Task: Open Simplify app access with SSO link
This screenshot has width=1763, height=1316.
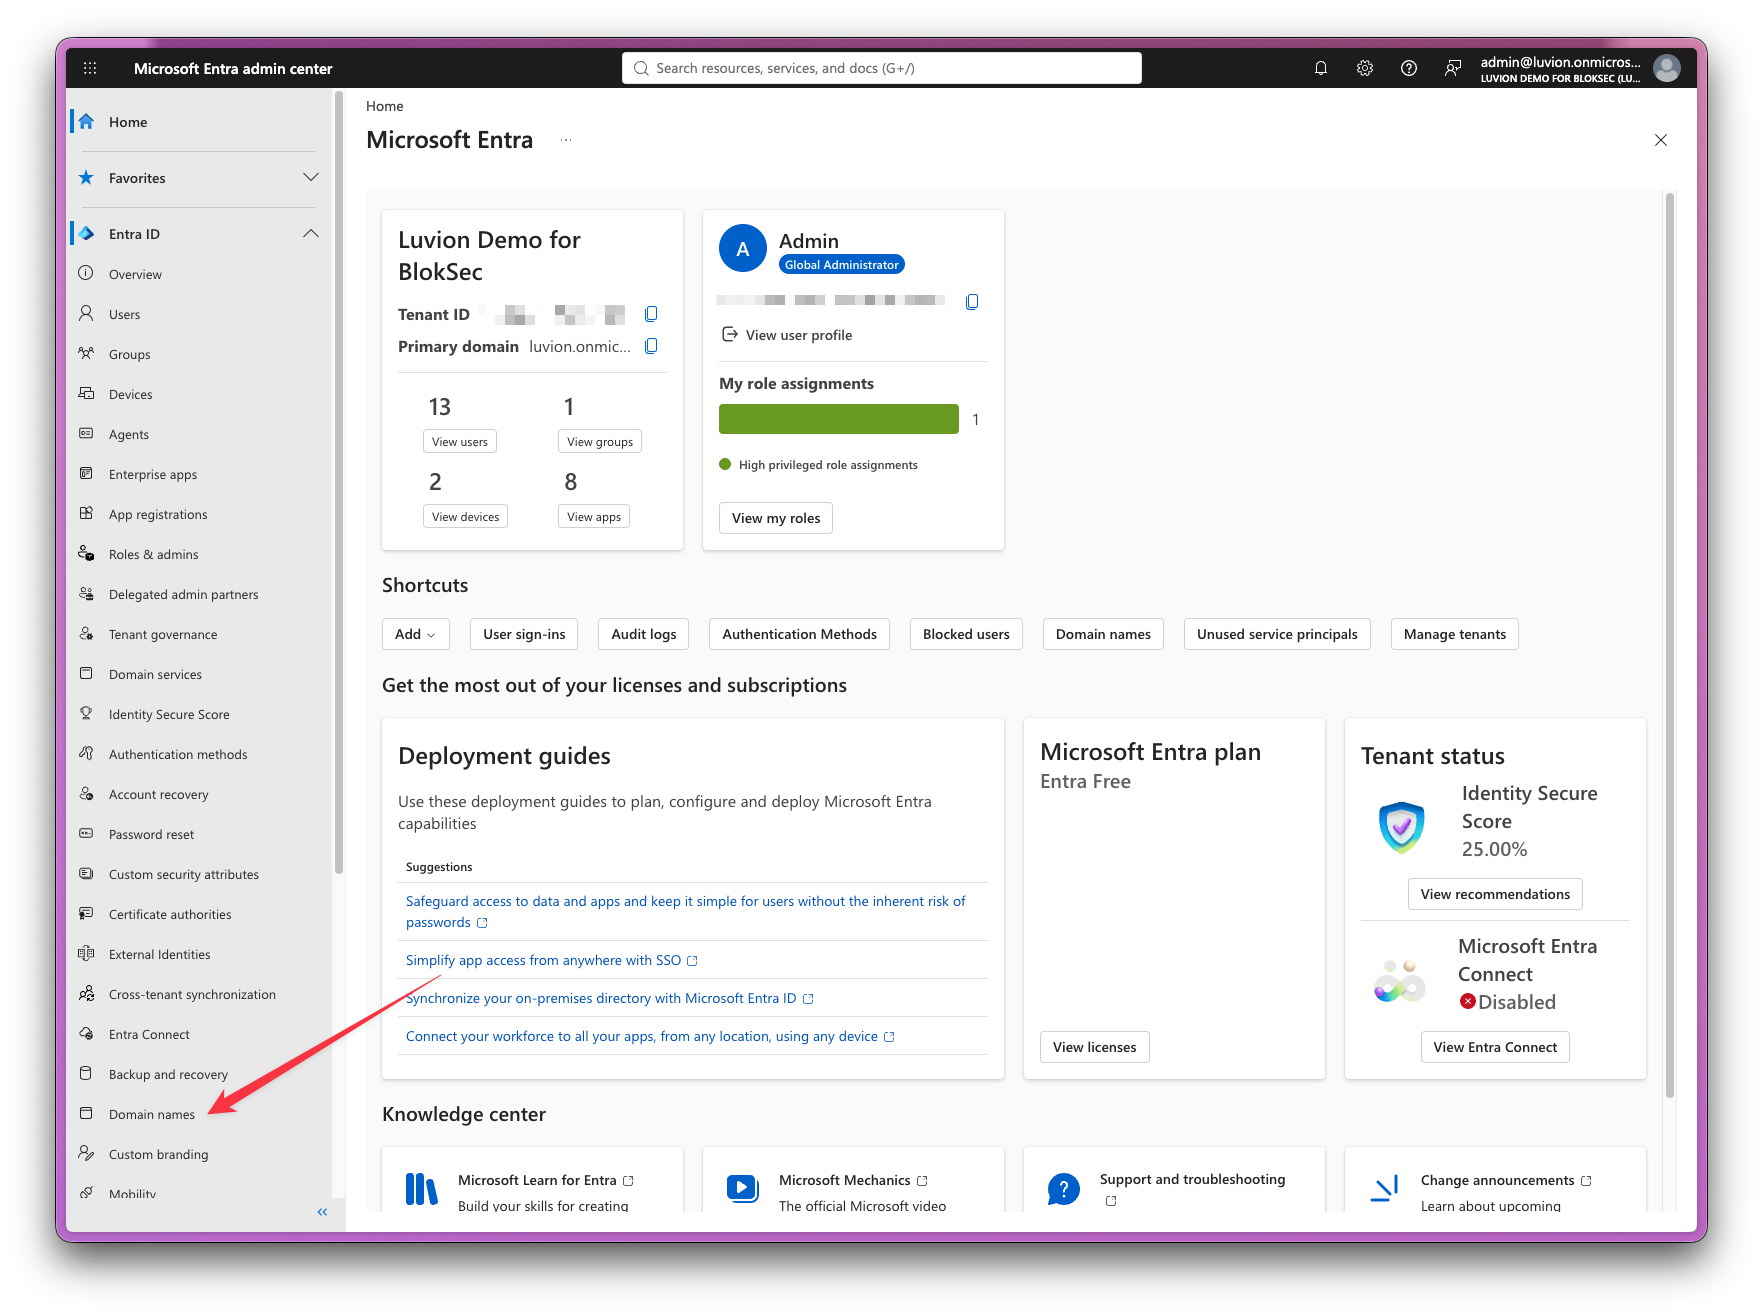Action: pos(552,960)
